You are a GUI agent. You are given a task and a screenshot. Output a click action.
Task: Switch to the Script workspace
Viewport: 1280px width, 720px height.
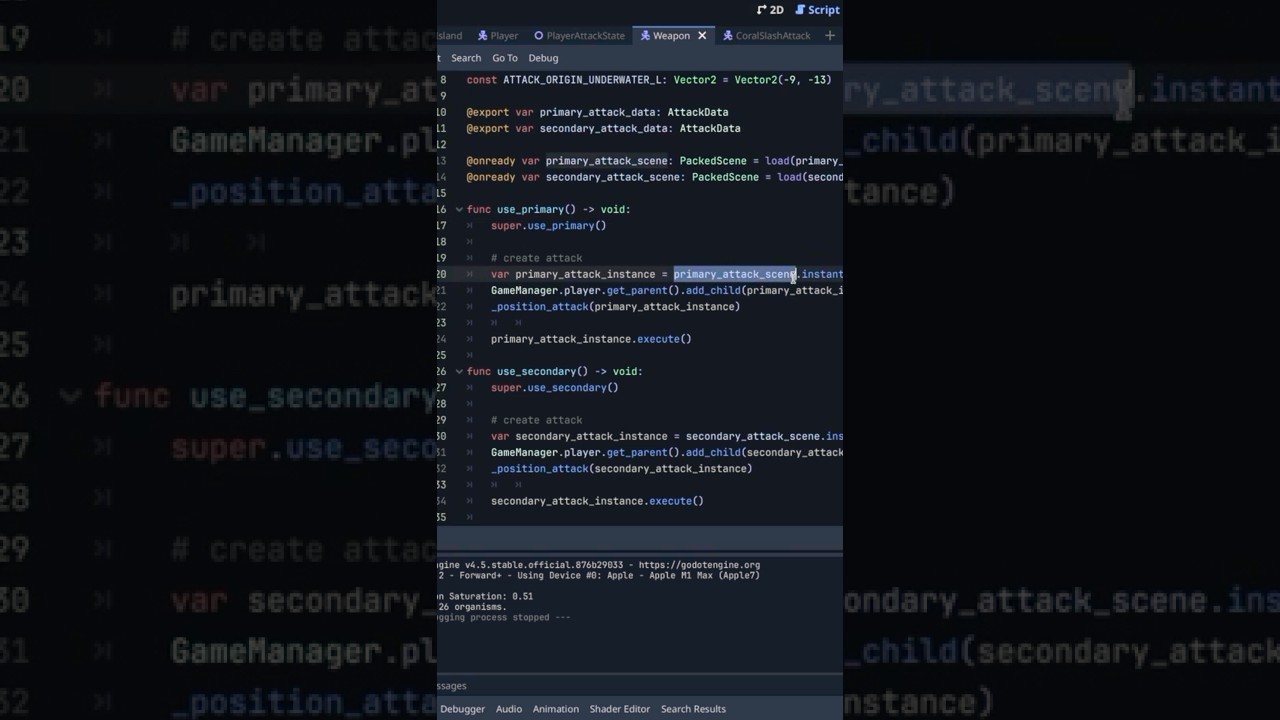[x=817, y=10]
